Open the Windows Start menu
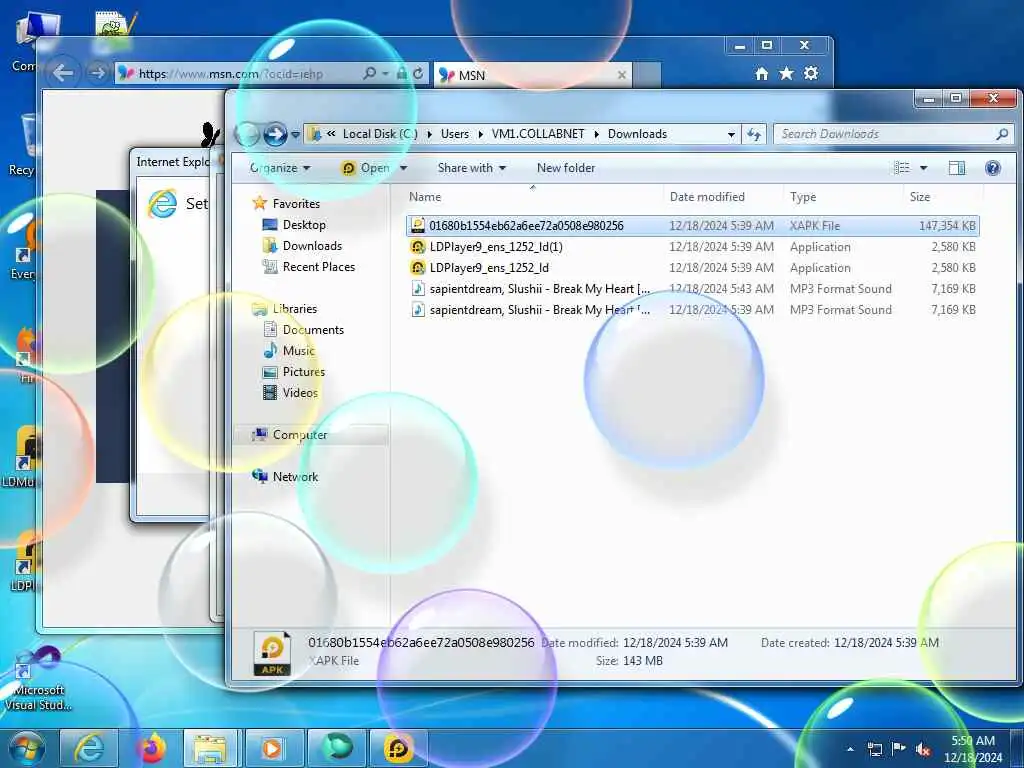 pyautogui.click(x=27, y=748)
